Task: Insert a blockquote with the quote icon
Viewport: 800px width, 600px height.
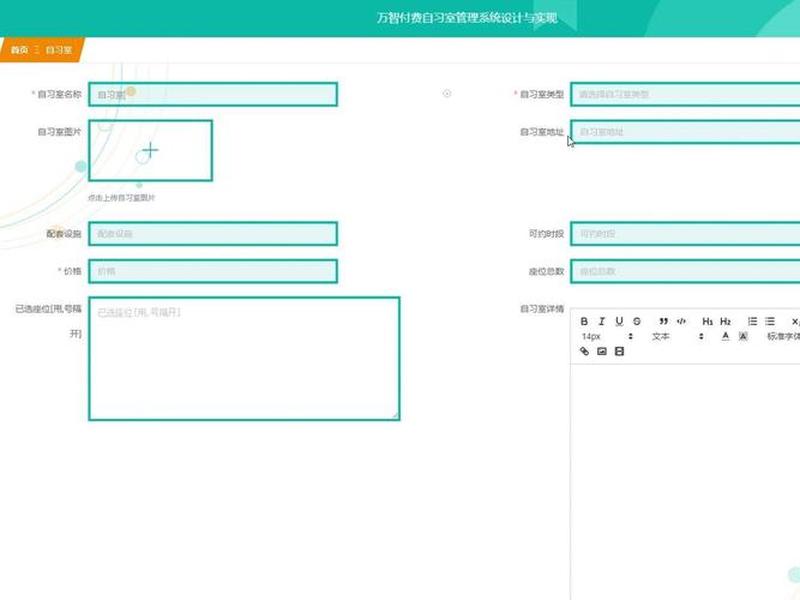Action: (663, 321)
